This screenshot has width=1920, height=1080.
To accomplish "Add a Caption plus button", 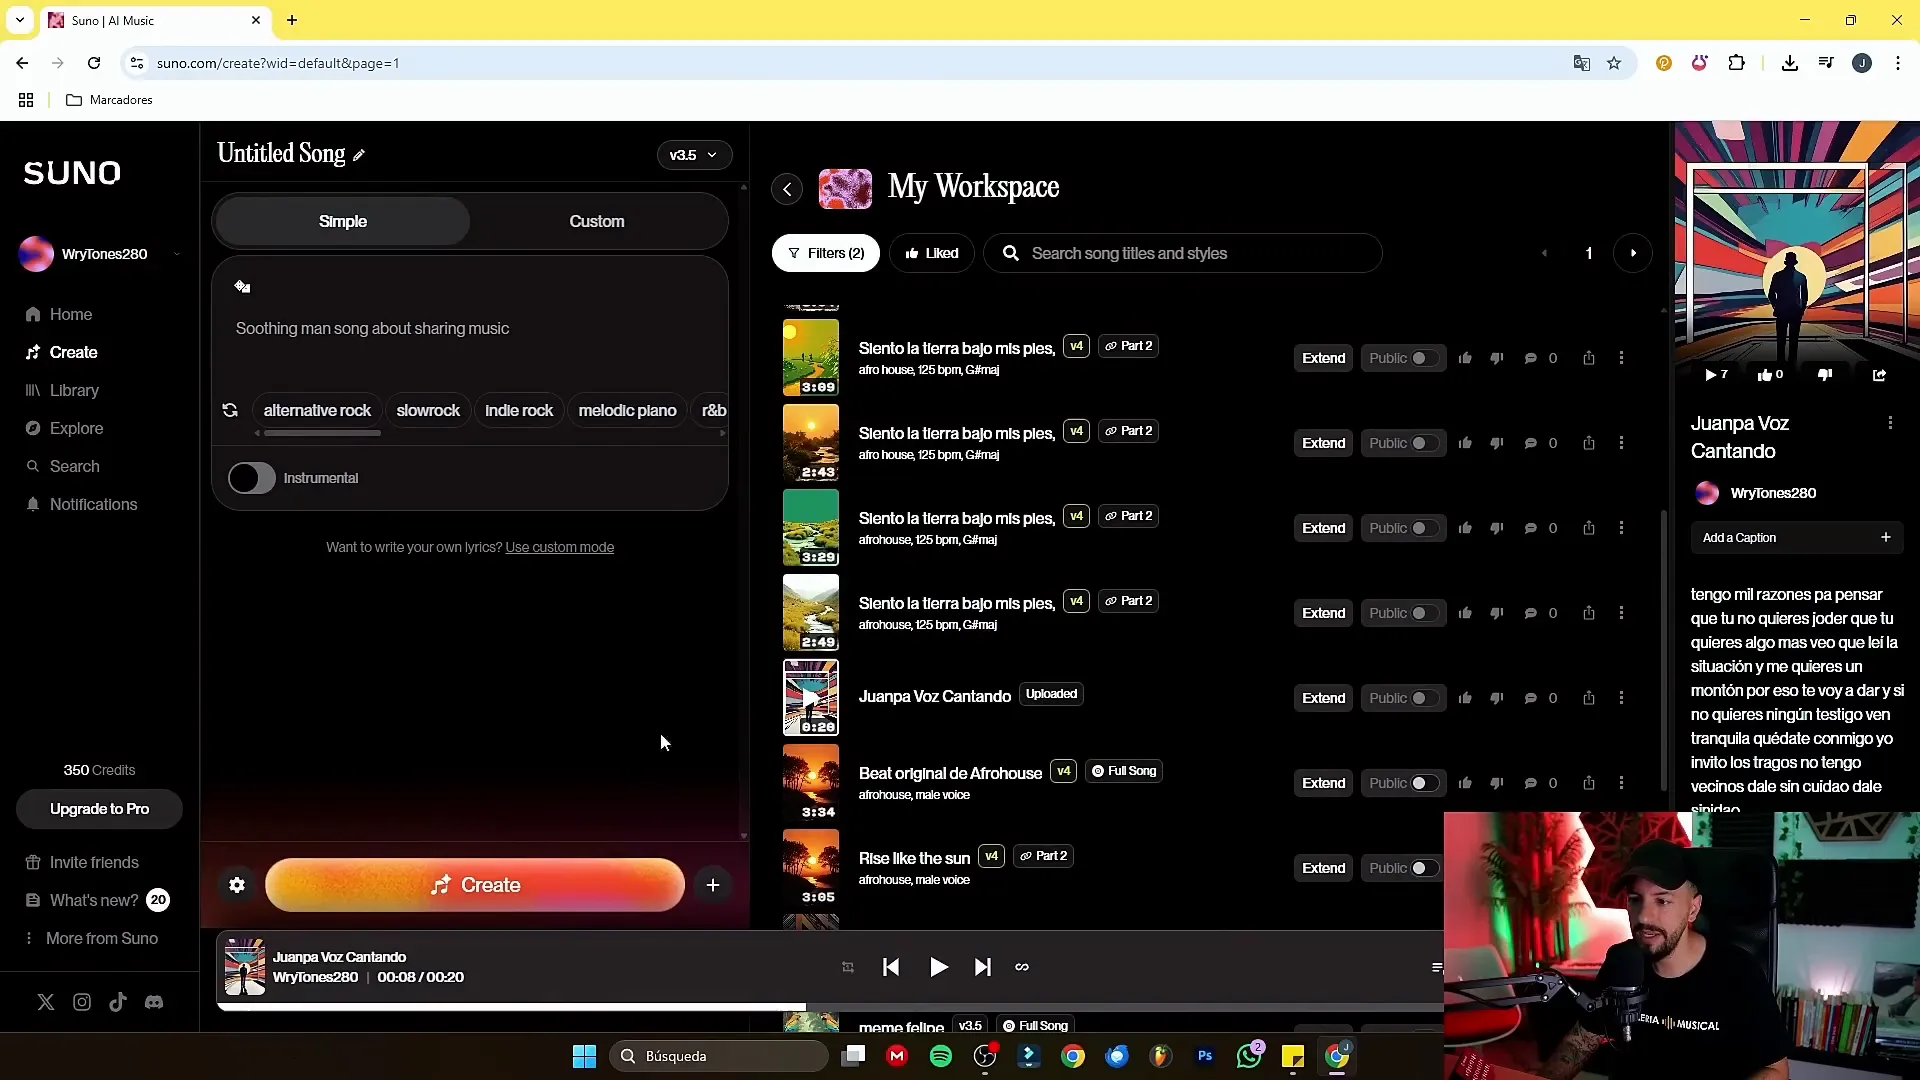I will coord(1885,537).
